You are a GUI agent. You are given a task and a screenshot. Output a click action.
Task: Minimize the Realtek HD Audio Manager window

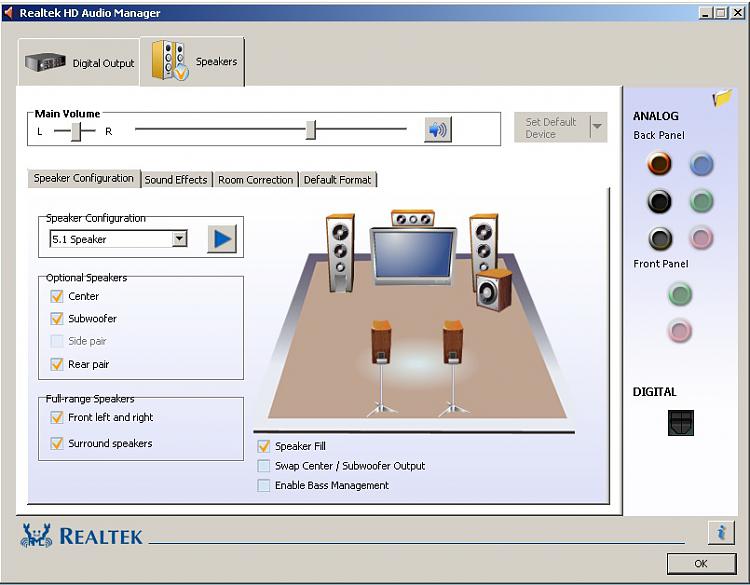tap(706, 13)
